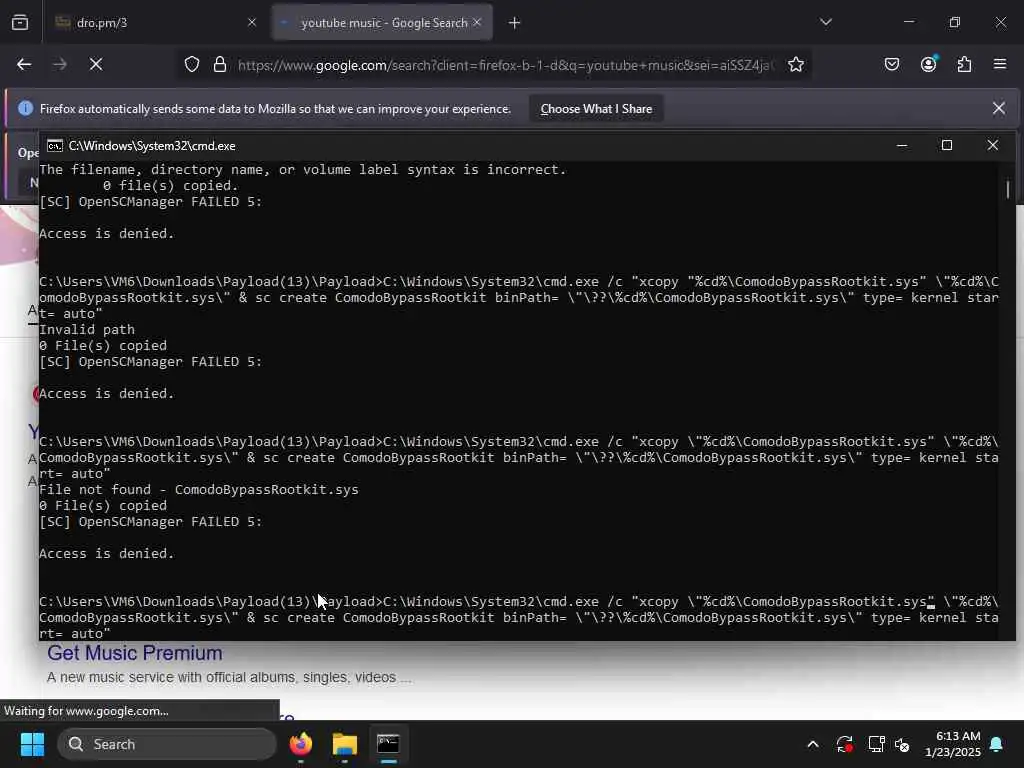
Task: Open the cmd.exe title bar system icon
Action: [x=55, y=146]
